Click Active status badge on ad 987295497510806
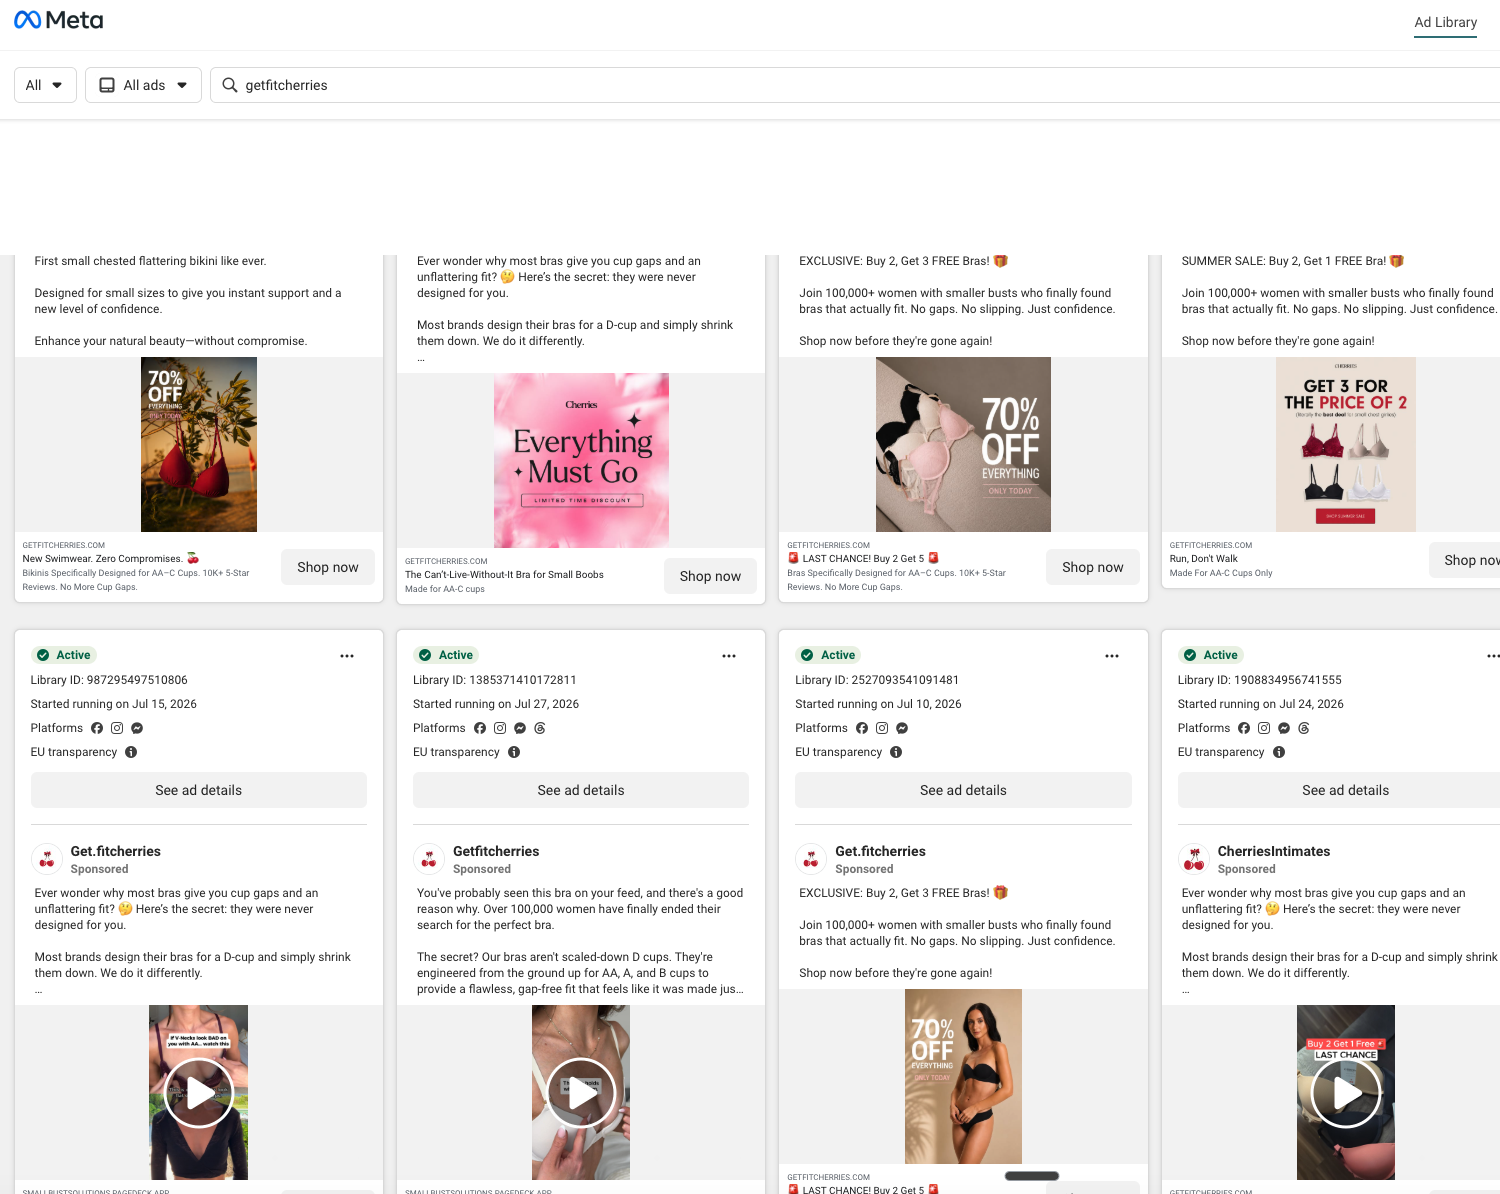The height and width of the screenshot is (1194, 1500). [64, 655]
